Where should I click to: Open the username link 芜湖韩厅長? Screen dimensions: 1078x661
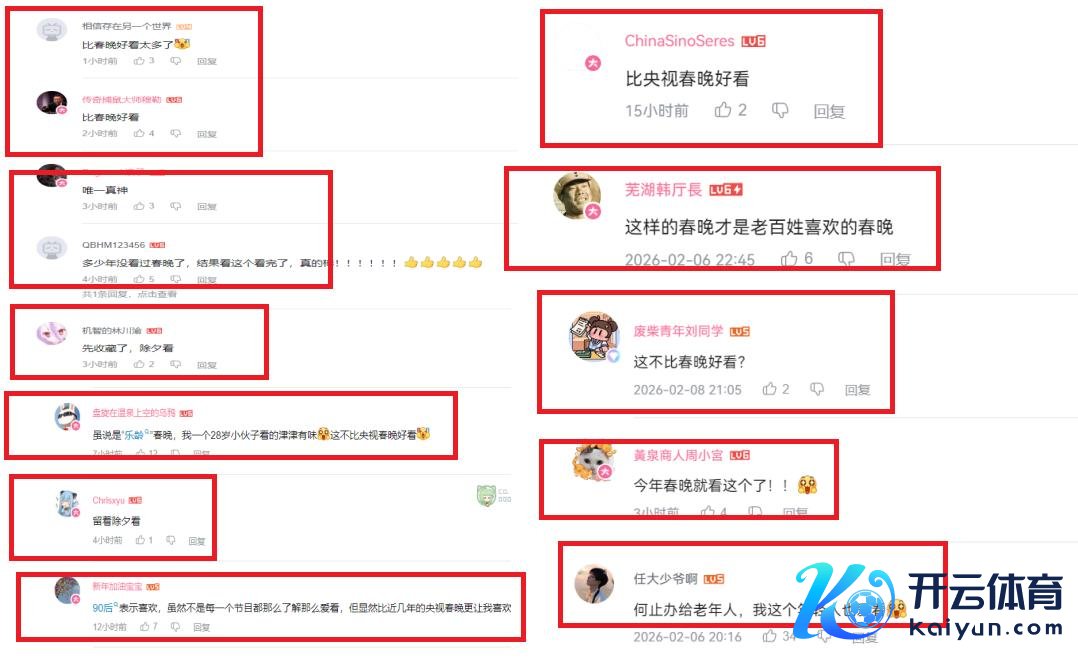tap(663, 189)
